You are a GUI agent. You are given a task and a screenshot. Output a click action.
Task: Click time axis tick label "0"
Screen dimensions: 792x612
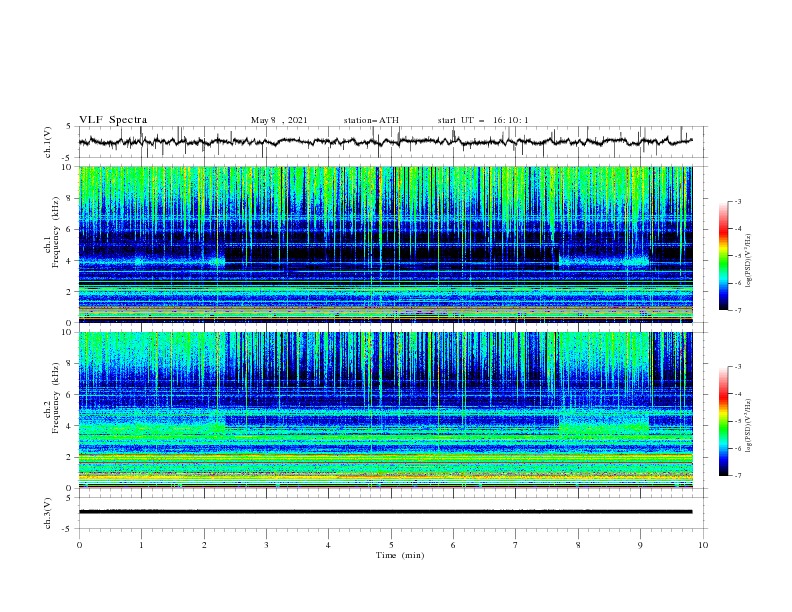click(79, 545)
